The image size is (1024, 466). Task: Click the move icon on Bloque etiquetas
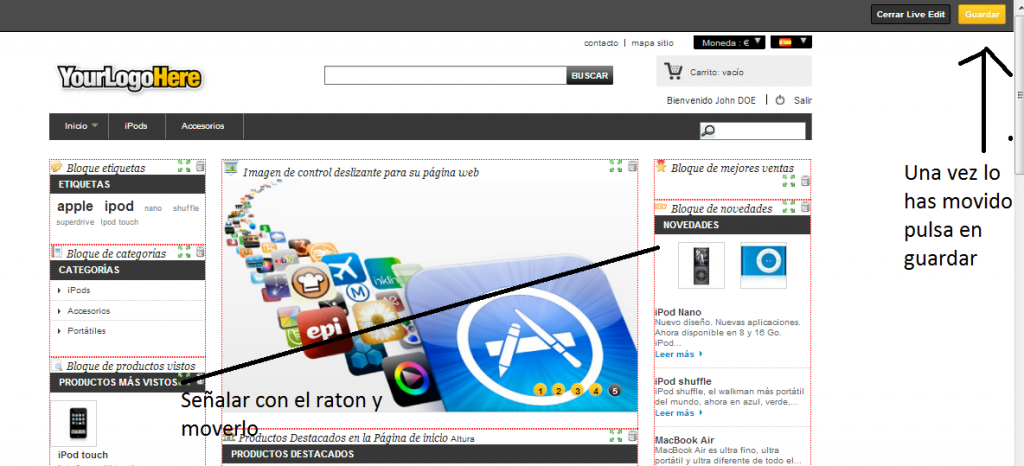[x=183, y=166]
